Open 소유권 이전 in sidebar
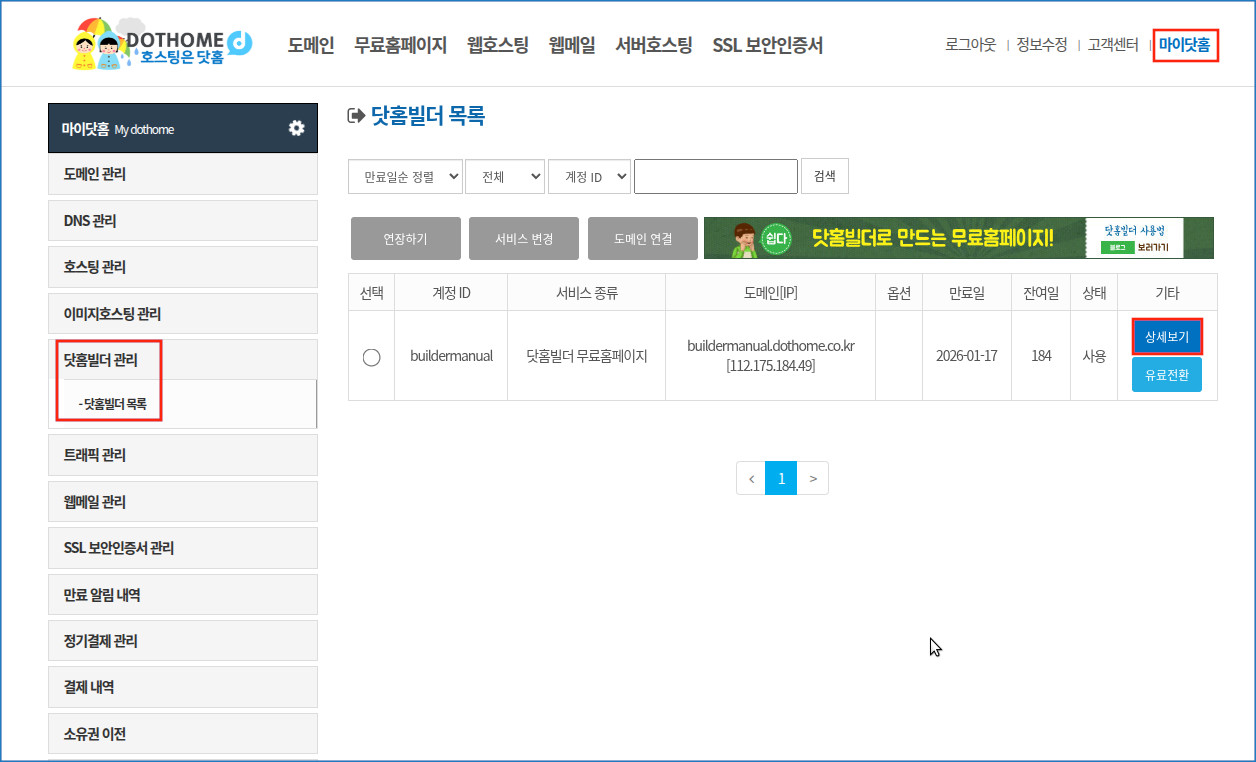 (x=183, y=734)
